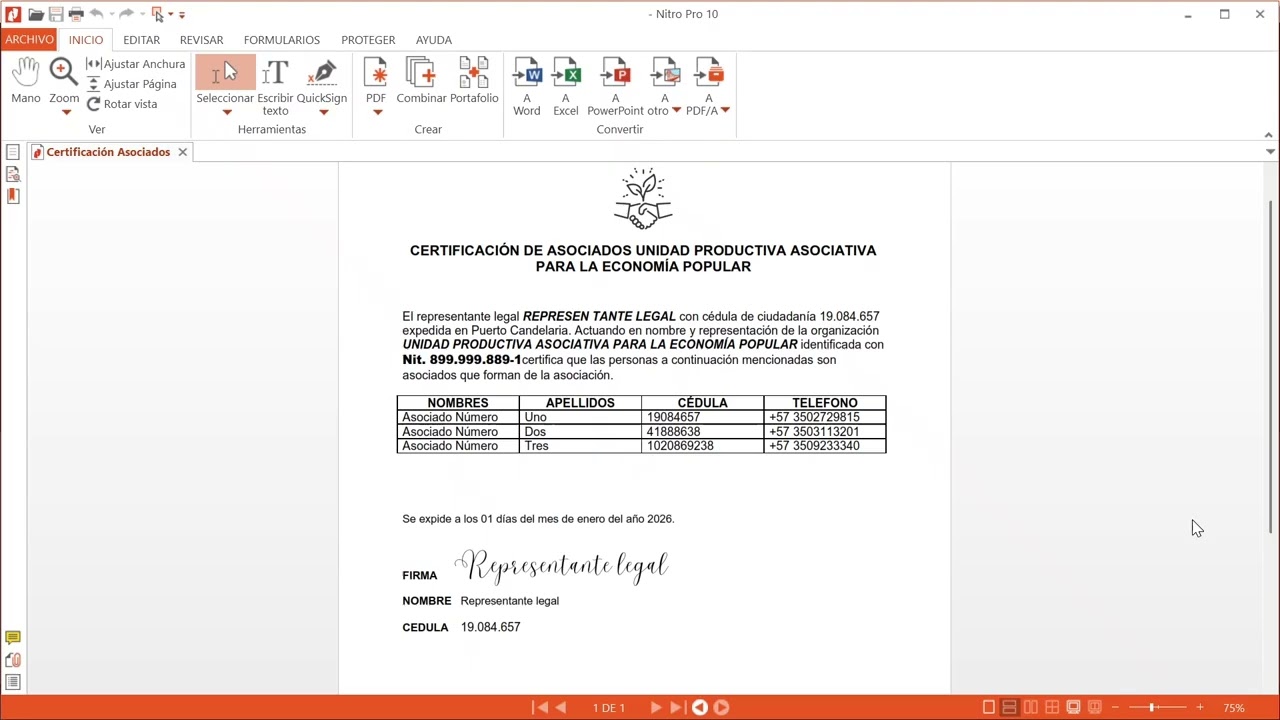Click the Print icon in quick toolbar

pos(76,14)
